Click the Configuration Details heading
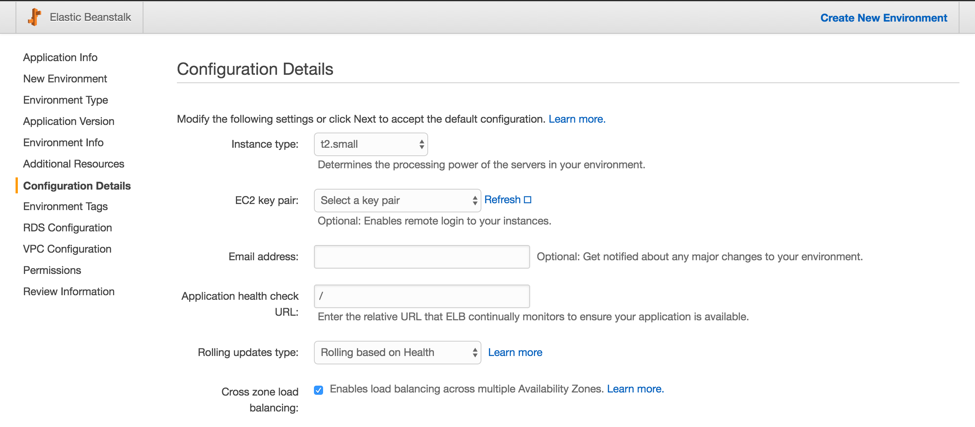The height and width of the screenshot is (427, 975). [255, 69]
